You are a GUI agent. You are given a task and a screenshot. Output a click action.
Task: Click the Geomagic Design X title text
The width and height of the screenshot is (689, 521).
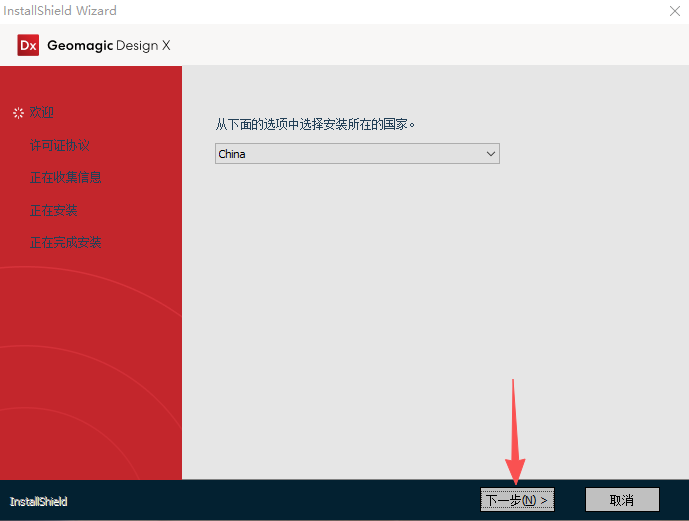(109, 46)
